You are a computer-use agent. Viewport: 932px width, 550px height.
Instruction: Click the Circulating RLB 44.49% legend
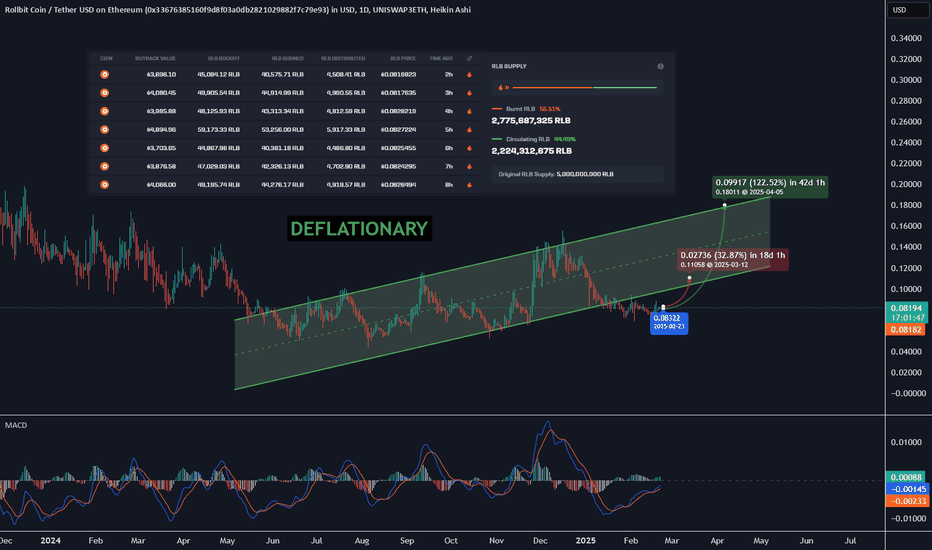coord(534,139)
